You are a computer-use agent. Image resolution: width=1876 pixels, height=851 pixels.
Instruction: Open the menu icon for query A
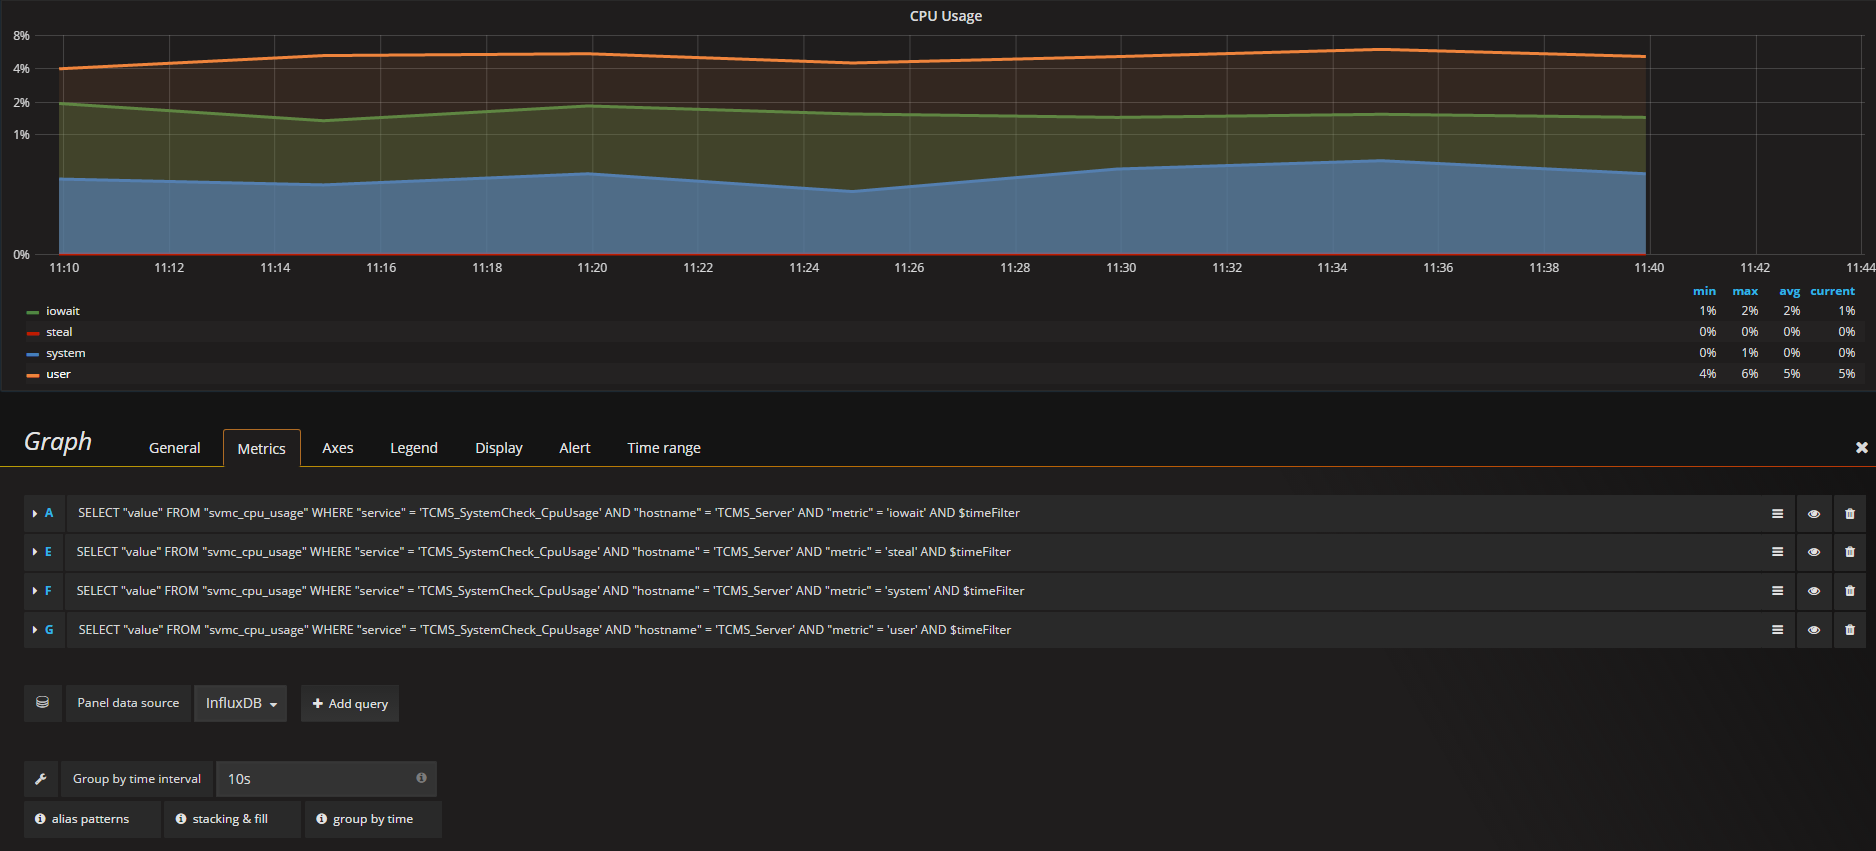point(1777,513)
